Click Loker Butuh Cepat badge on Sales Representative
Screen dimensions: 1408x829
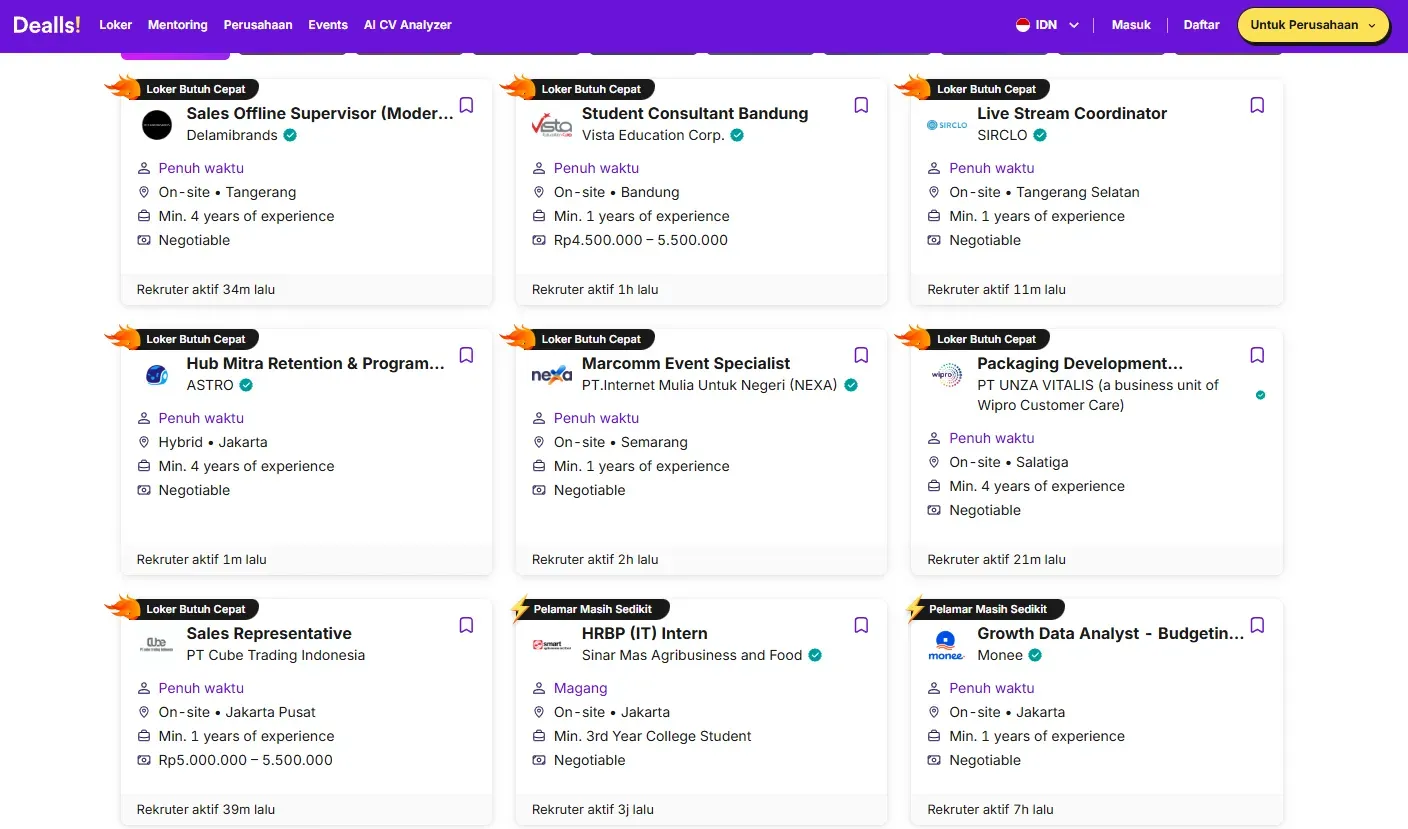tap(196, 609)
